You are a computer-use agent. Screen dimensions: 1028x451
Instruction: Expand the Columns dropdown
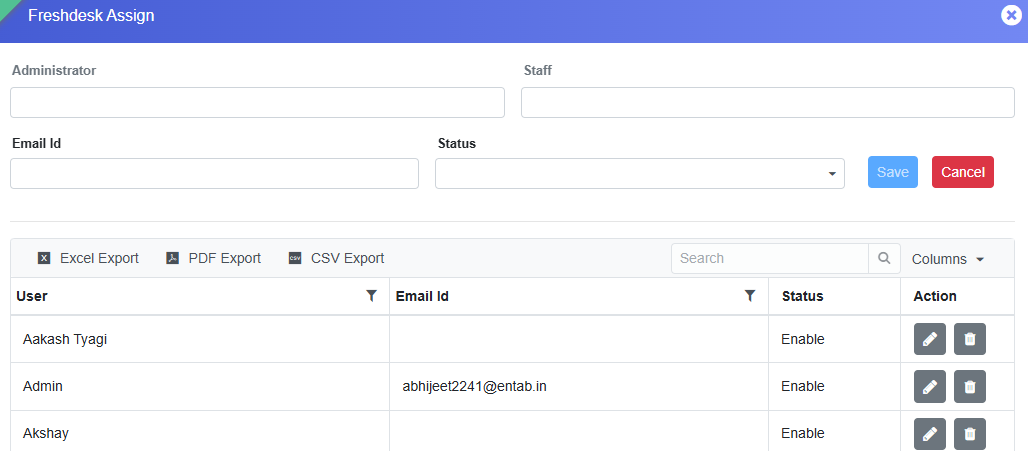click(x=948, y=259)
